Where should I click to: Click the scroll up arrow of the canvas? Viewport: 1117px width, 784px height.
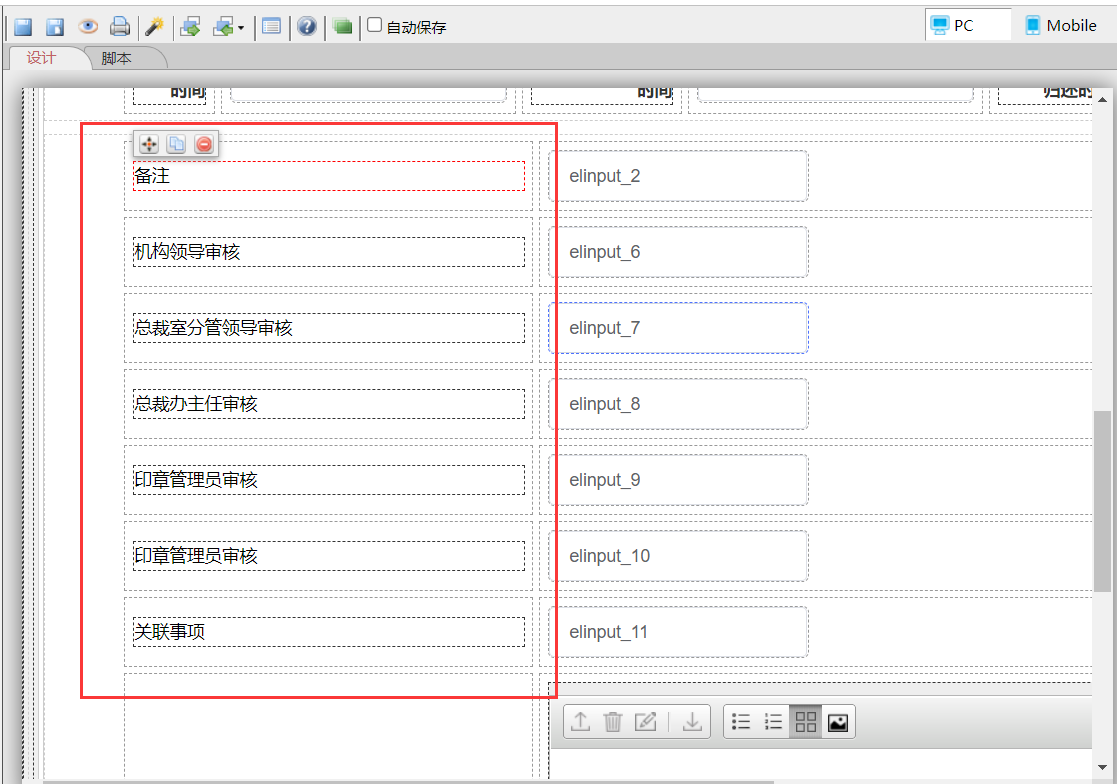click(1102, 100)
